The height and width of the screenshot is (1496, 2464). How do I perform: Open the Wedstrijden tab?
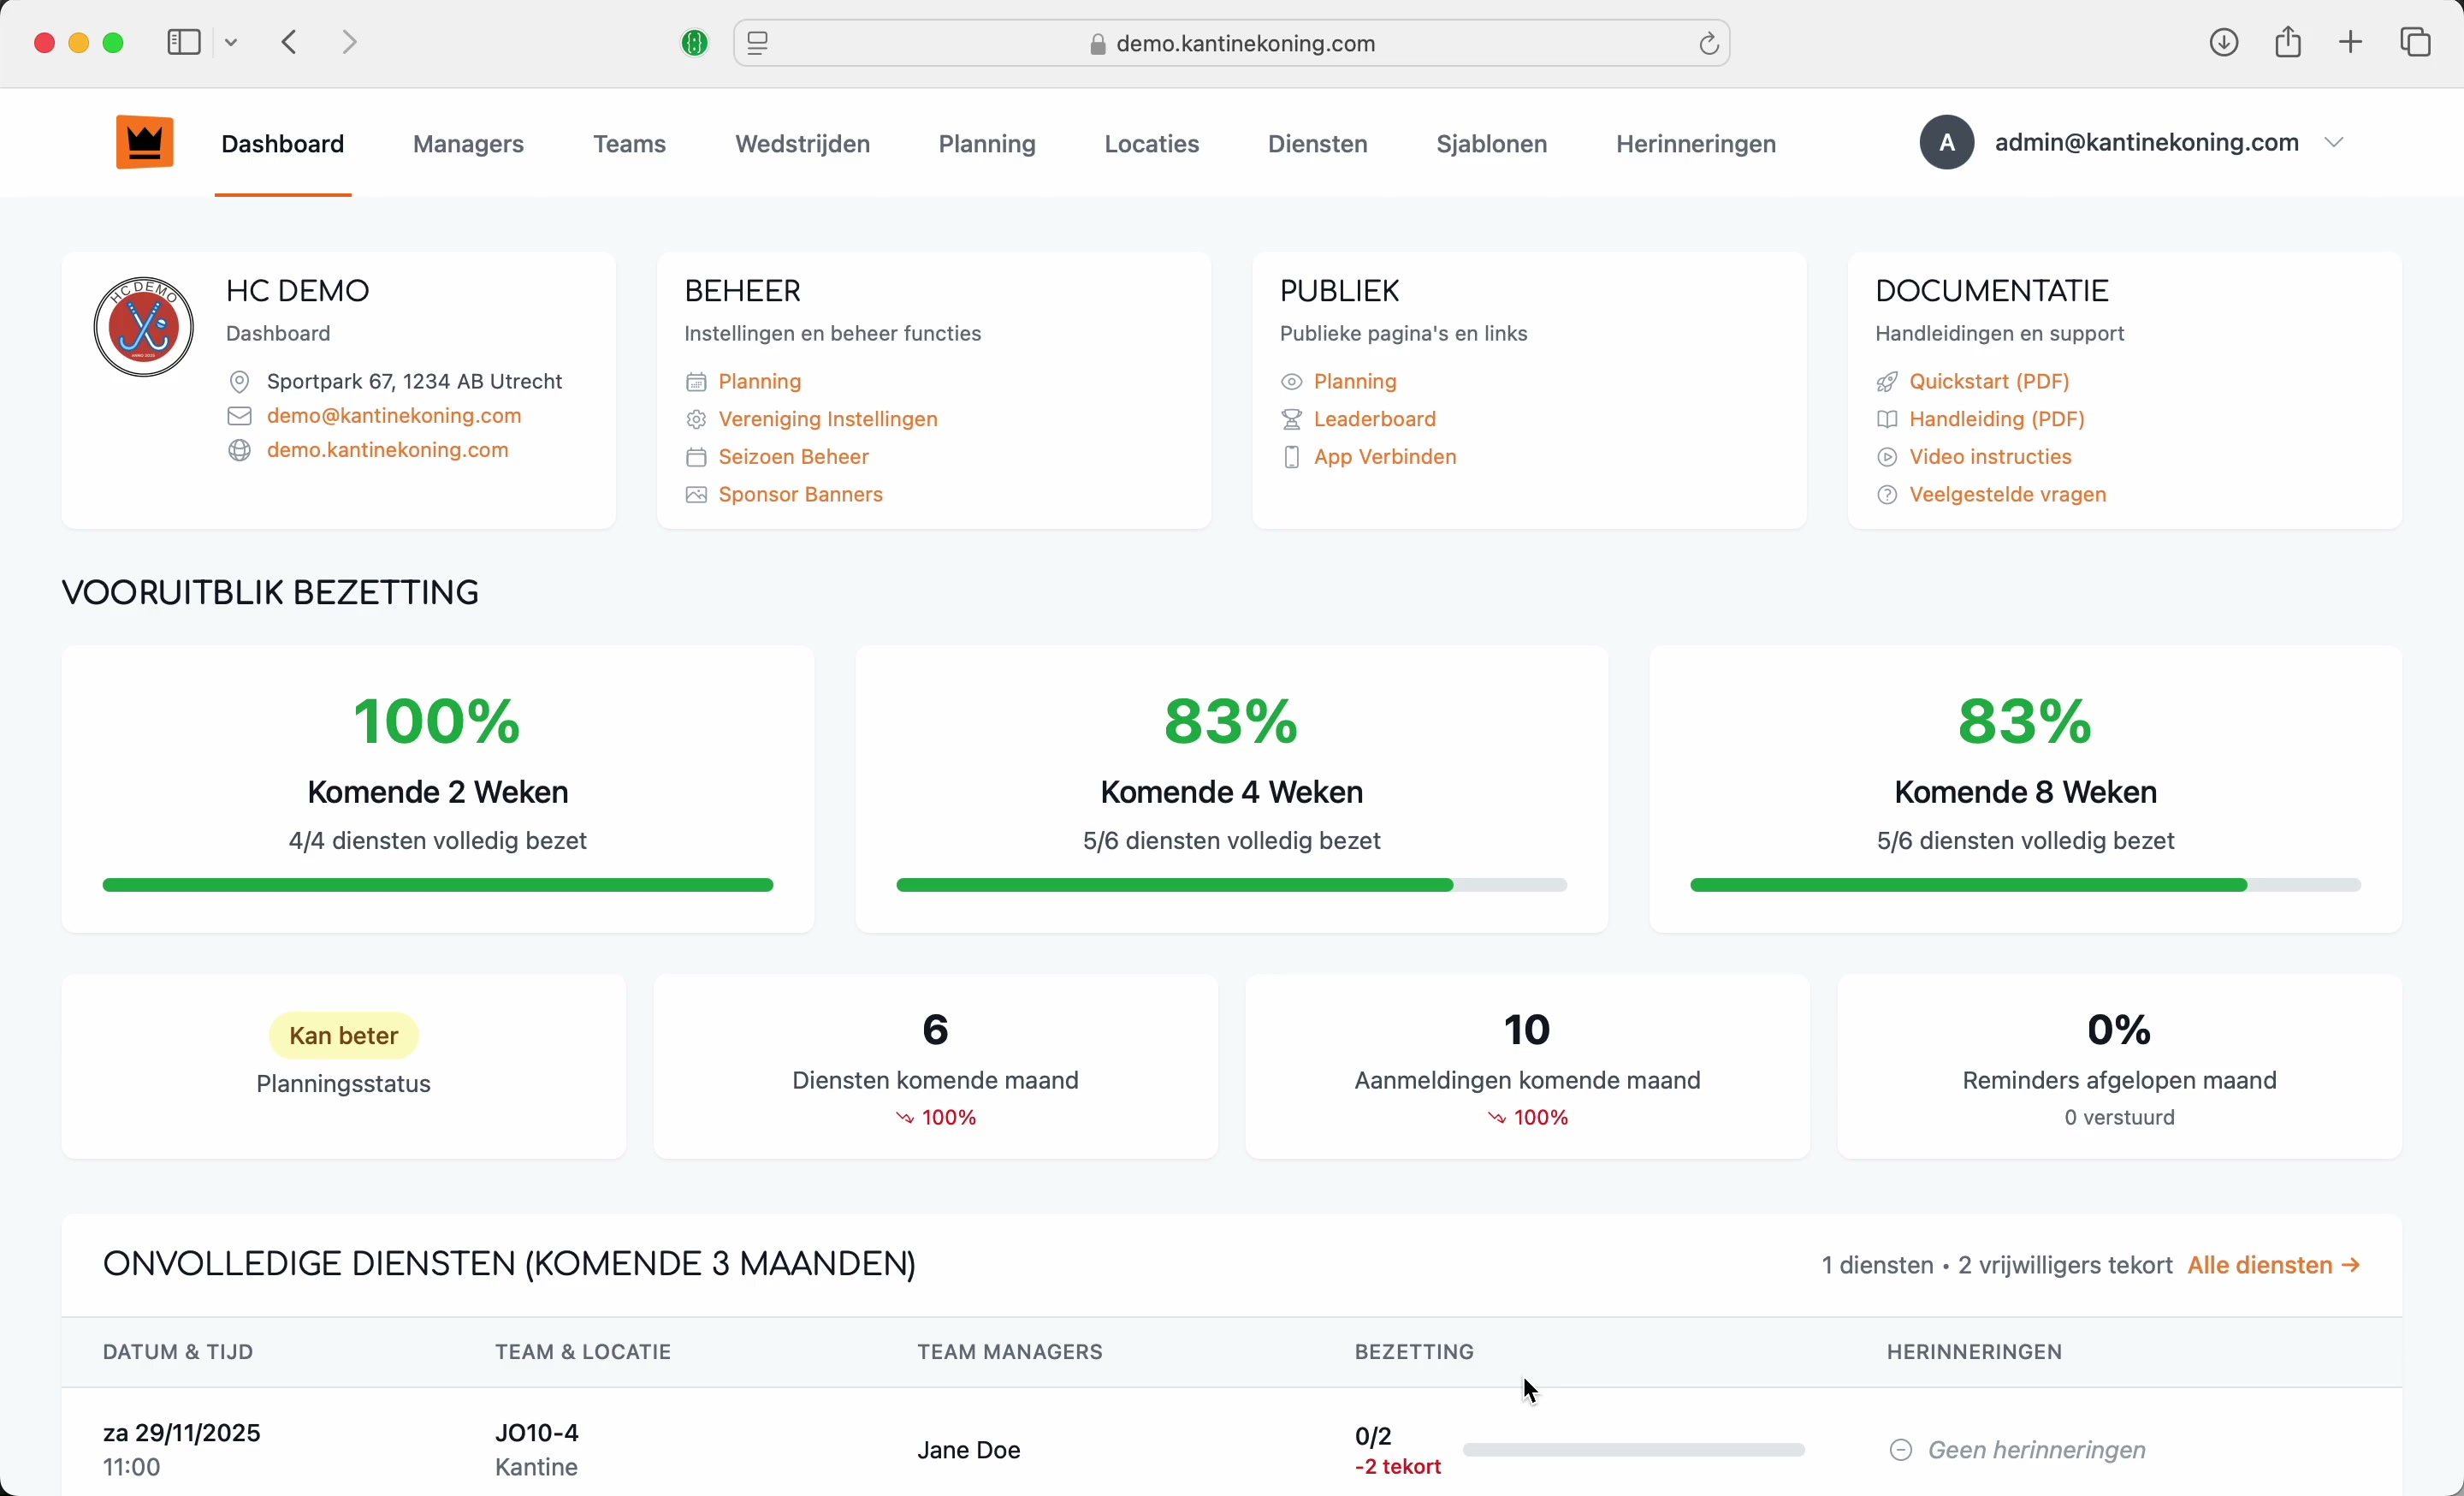pos(802,144)
